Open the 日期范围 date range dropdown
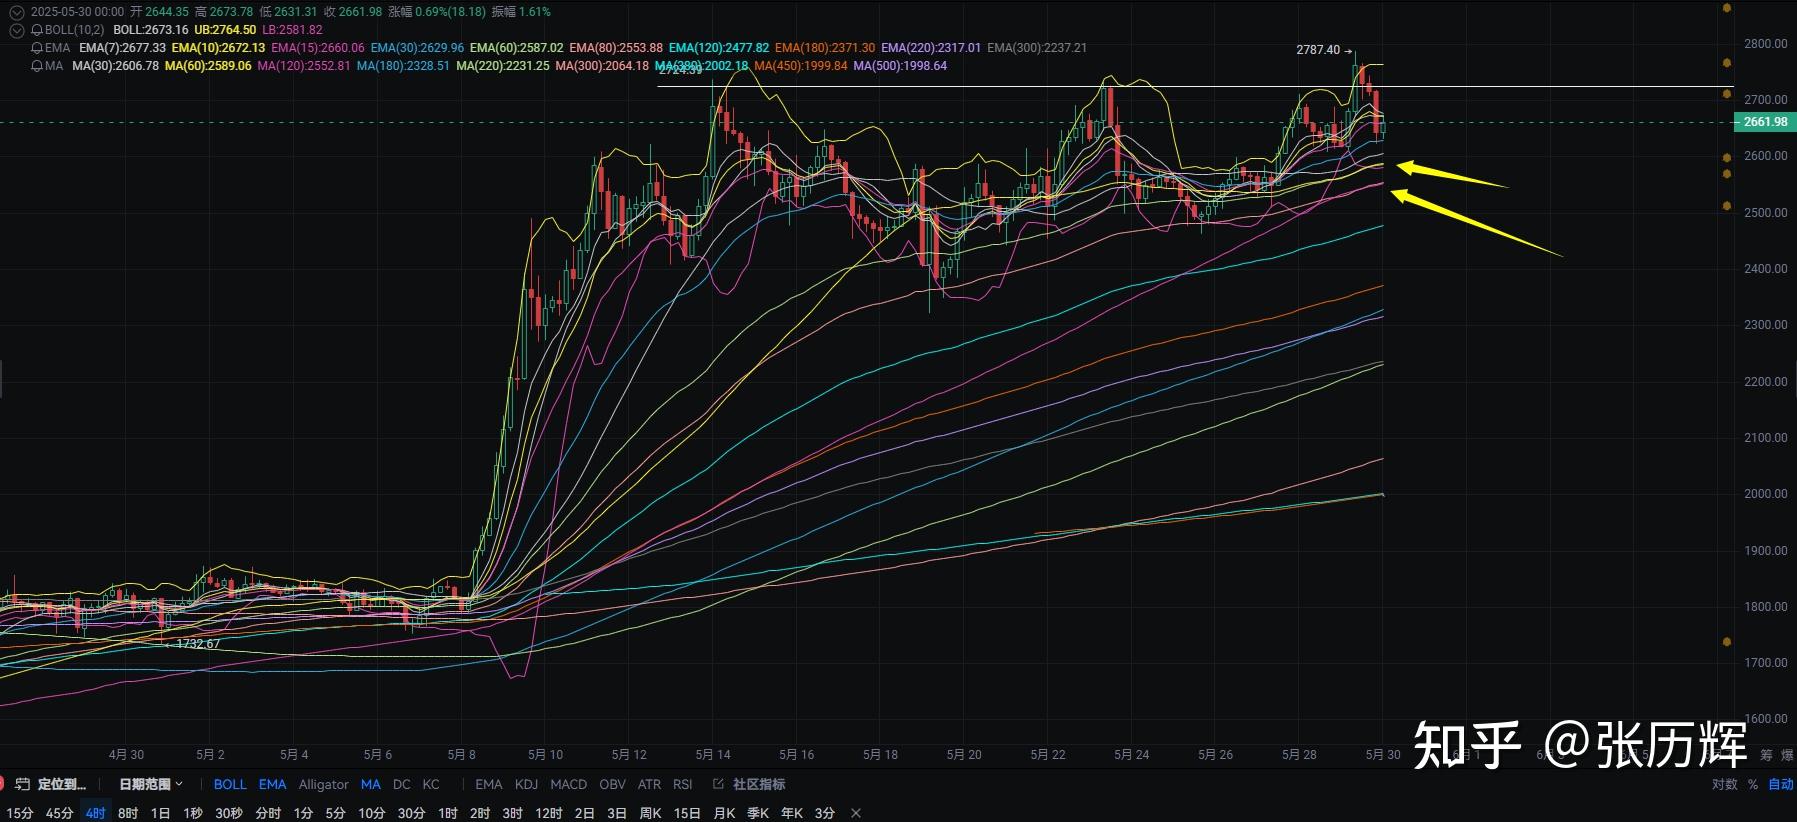 pos(151,784)
